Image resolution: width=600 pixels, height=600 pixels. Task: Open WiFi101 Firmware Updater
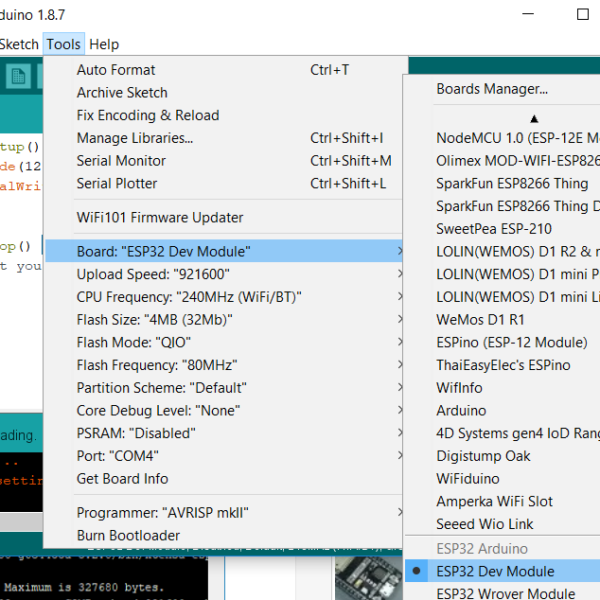(x=223, y=217)
